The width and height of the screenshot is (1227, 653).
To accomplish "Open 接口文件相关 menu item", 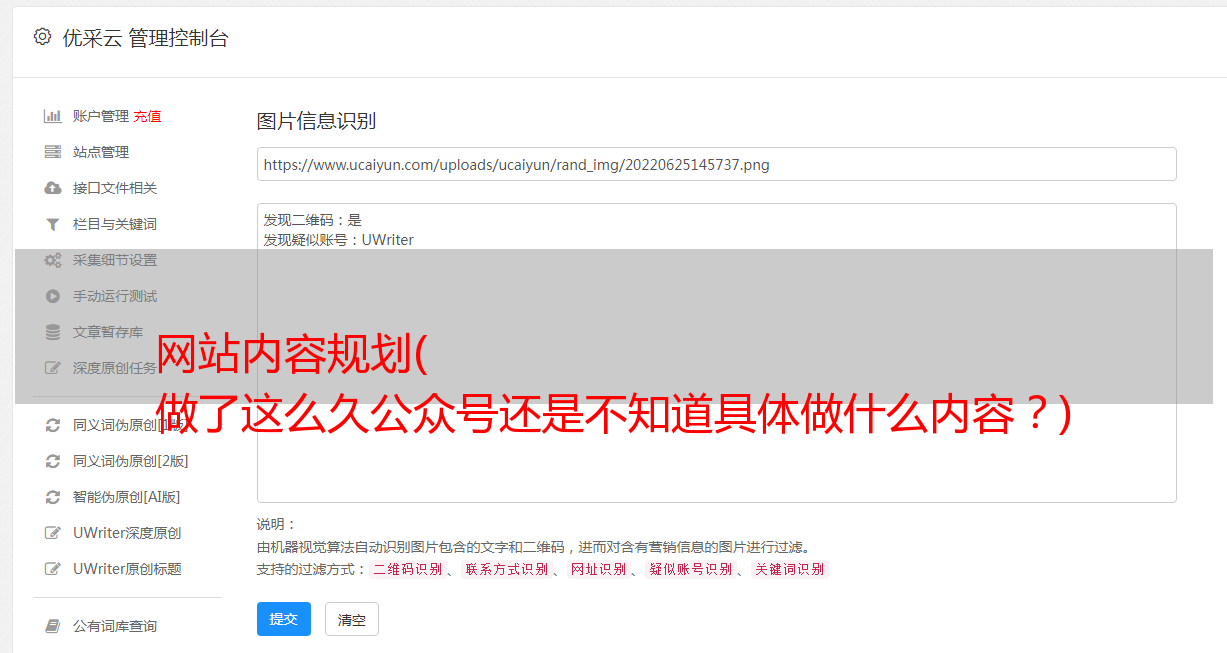I will pyautogui.click(x=115, y=188).
